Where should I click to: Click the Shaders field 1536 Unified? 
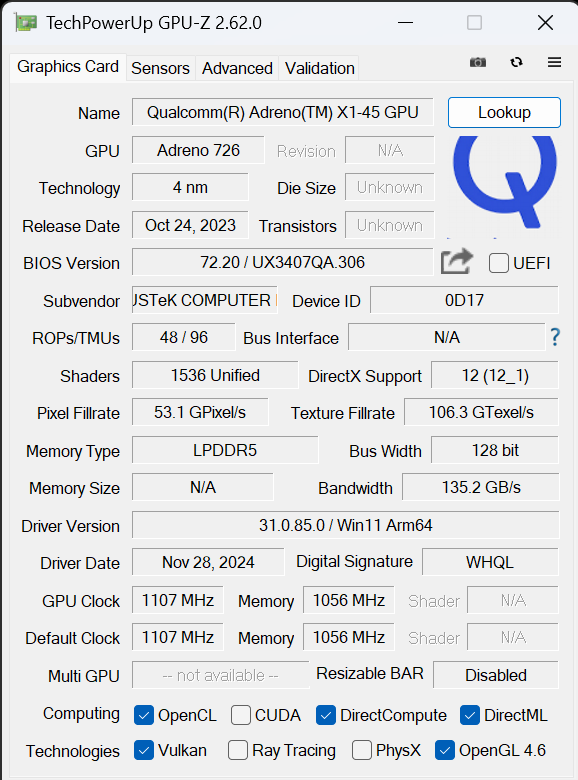215,375
